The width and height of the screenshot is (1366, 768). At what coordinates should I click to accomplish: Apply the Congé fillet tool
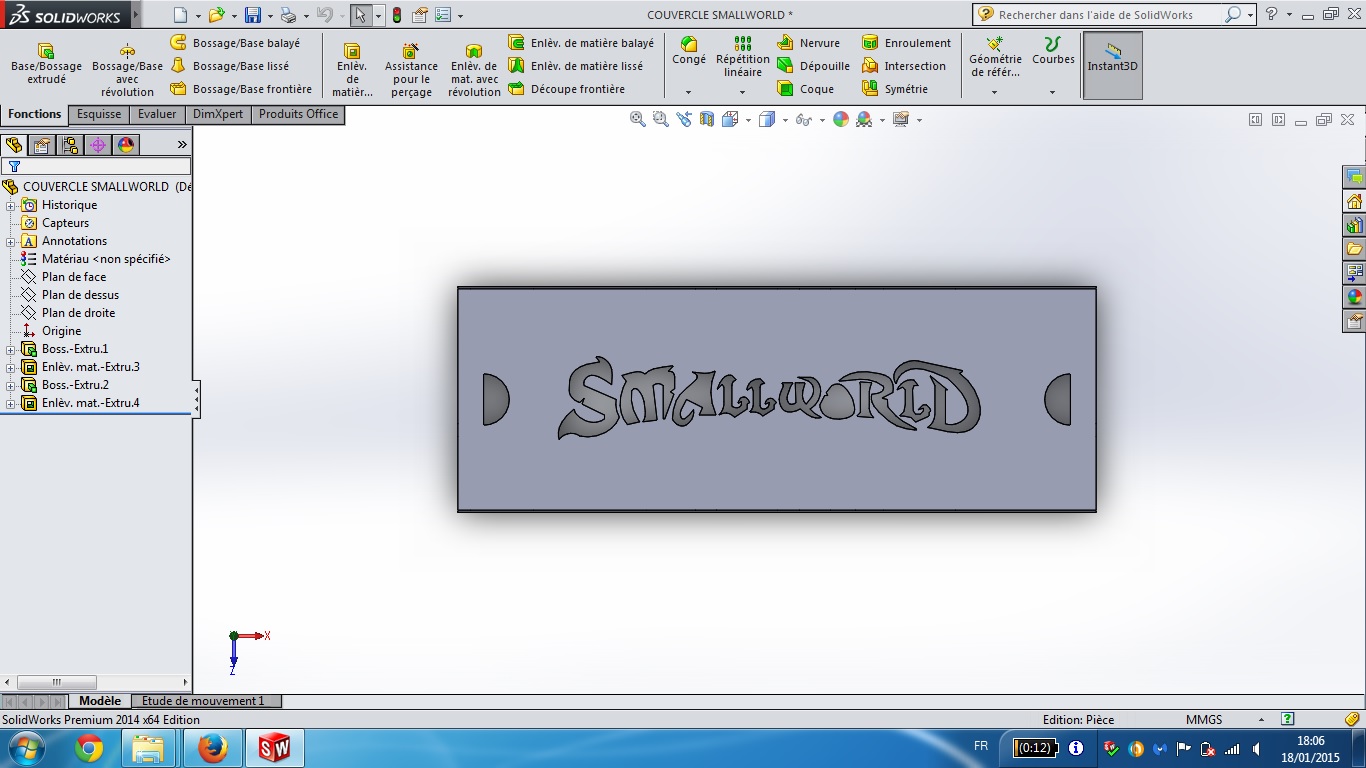pos(689,52)
